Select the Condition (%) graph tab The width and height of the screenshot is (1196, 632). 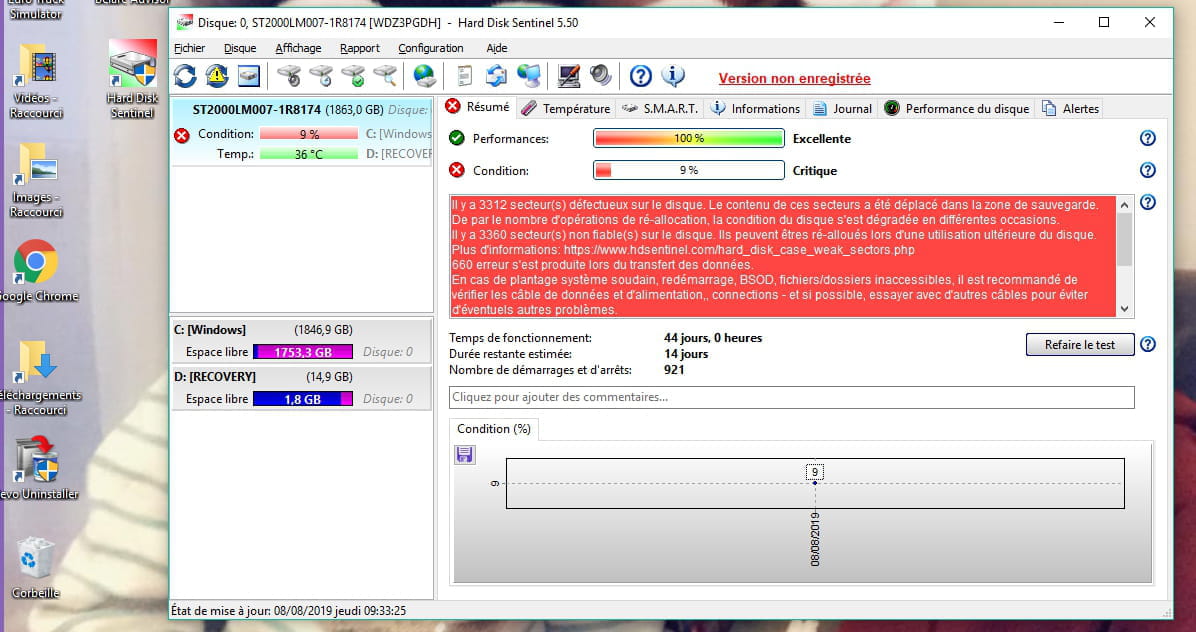click(494, 429)
